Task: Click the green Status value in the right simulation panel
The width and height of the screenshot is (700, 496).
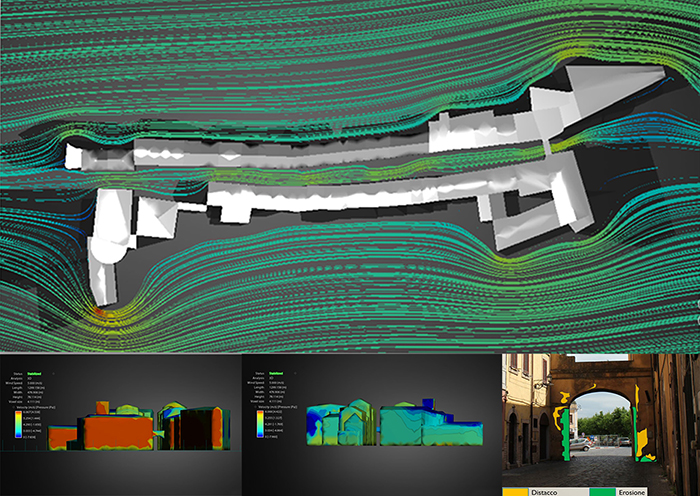Action: (276, 374)
